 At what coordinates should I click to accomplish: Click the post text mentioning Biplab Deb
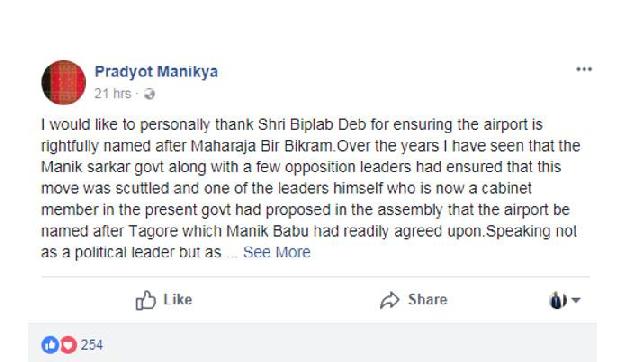pyautogui.click(x=292, y=125)
